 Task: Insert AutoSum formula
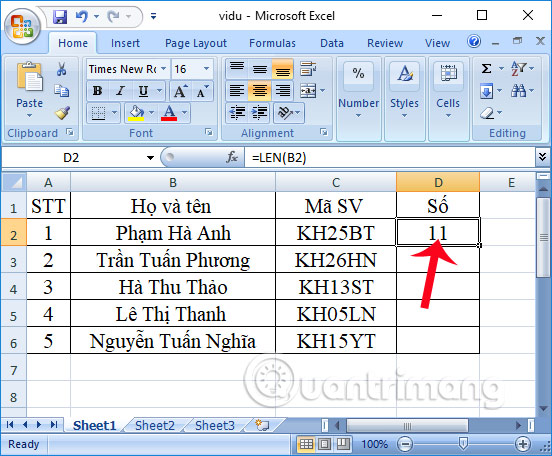[487, 68]
